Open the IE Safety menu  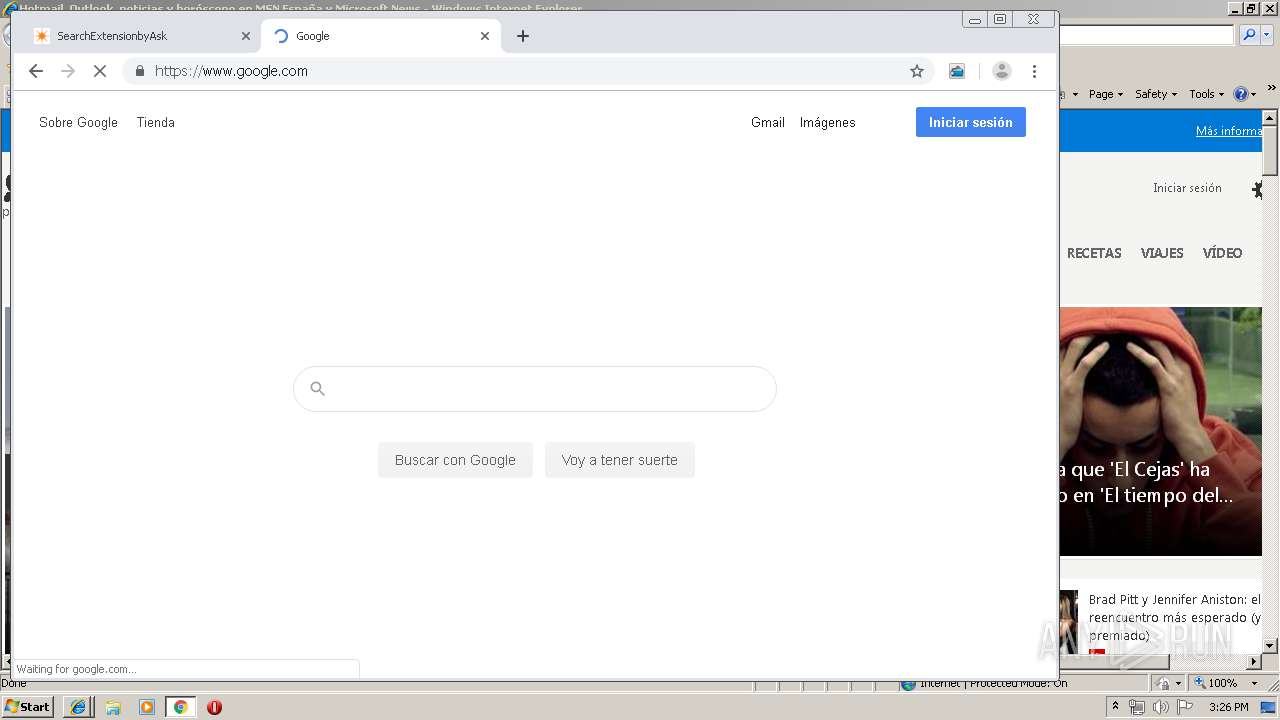click(x=1156, y=94)
